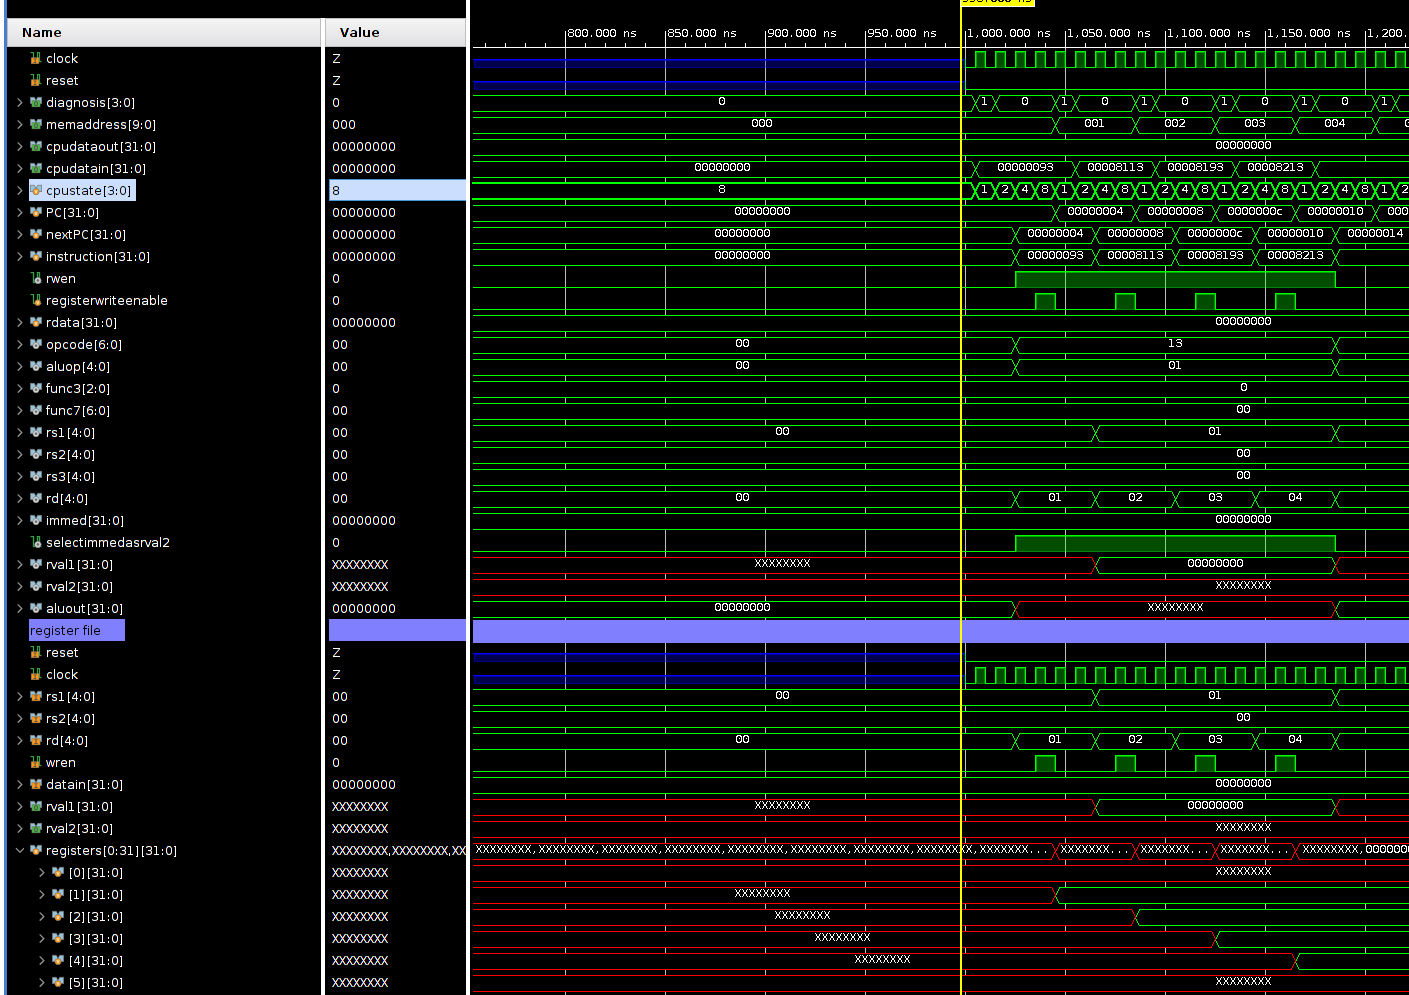The width and height of the screenshot is (1409, 995).
Task: Click waveform value 13 on opcode
Action: click(1175, 343)
